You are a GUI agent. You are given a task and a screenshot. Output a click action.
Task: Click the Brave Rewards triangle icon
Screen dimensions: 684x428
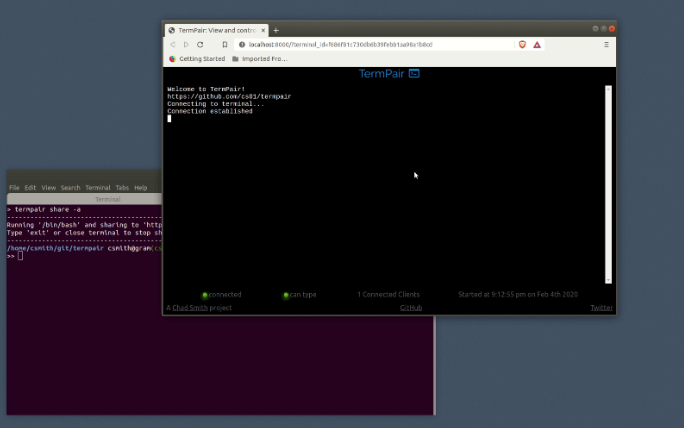point(537,45)
